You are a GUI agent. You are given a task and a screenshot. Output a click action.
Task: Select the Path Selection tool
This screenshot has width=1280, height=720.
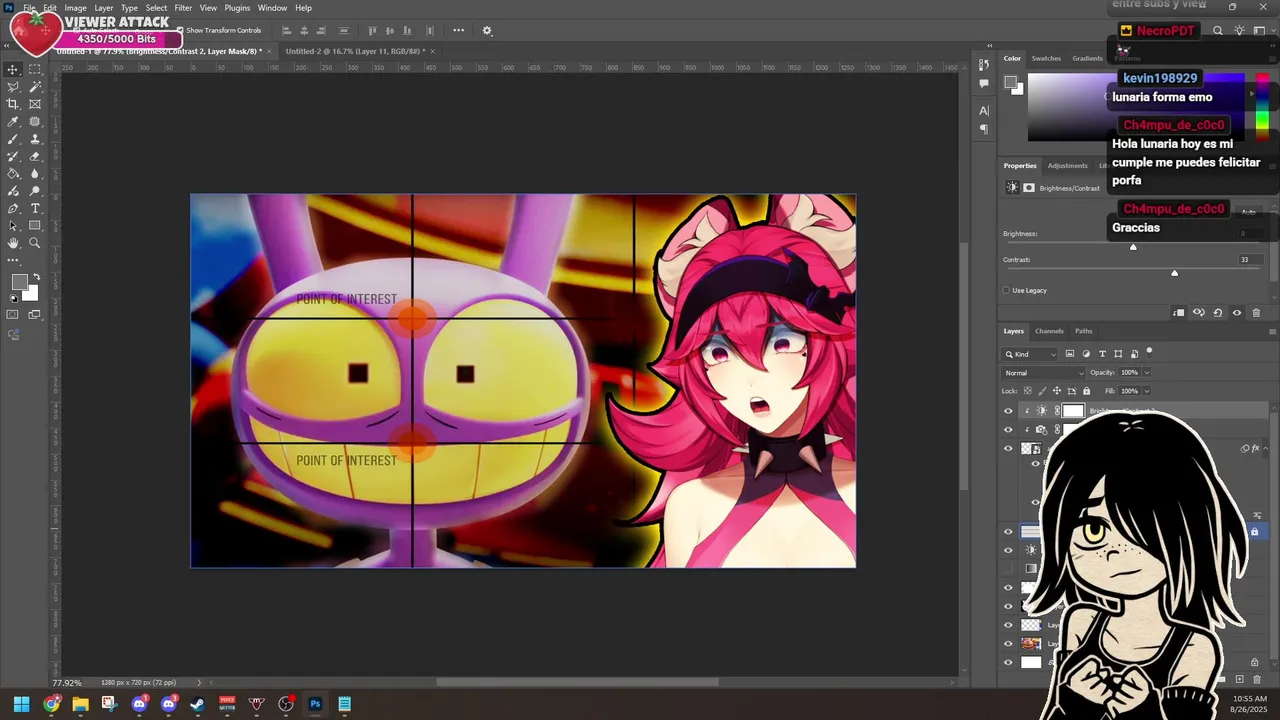[13, 226]
